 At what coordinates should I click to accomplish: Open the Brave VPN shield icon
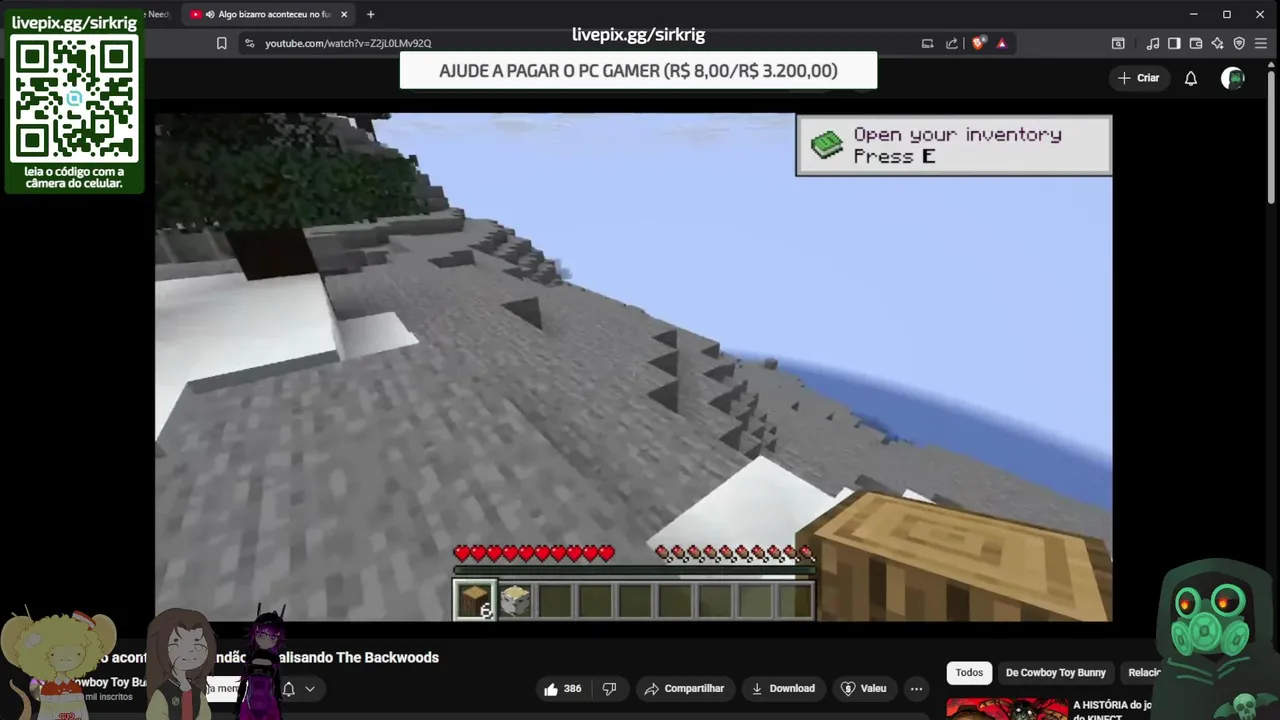click(1239, 43)
